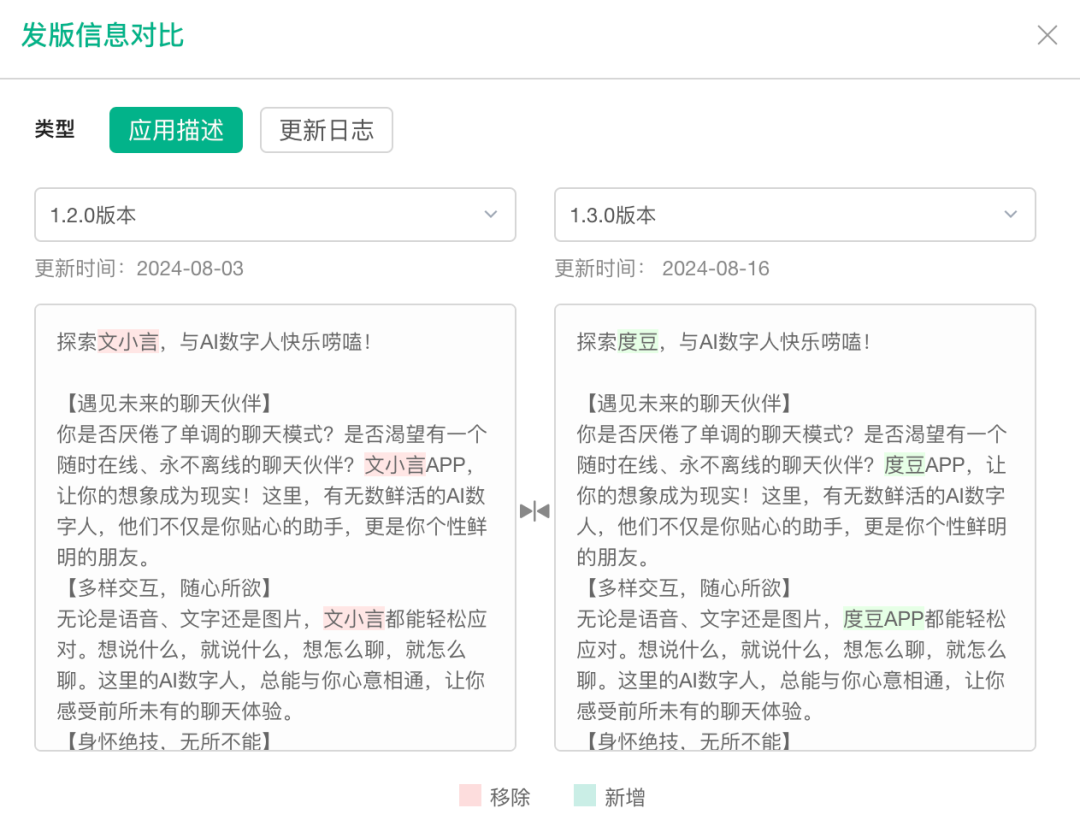The width and height of the screenshot is (1080, 826).
Task: Click the 更新时间: 2024-08-03 text
Action: coord(139,268)
